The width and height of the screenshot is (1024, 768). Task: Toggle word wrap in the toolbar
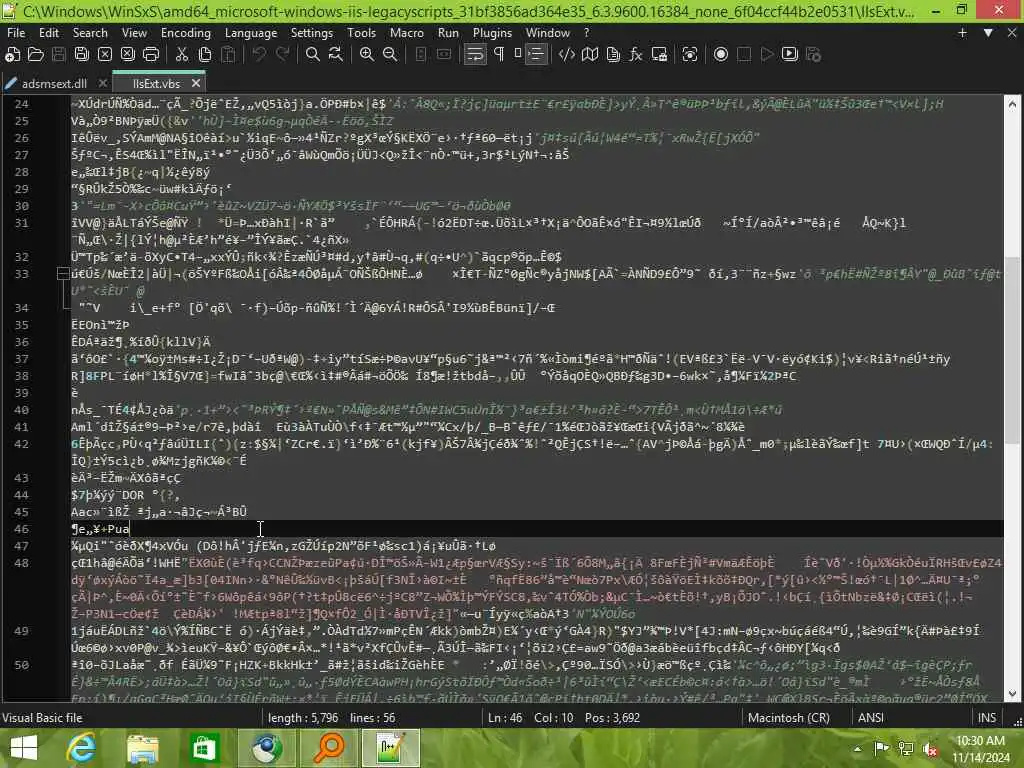click(x=475, y=55)
